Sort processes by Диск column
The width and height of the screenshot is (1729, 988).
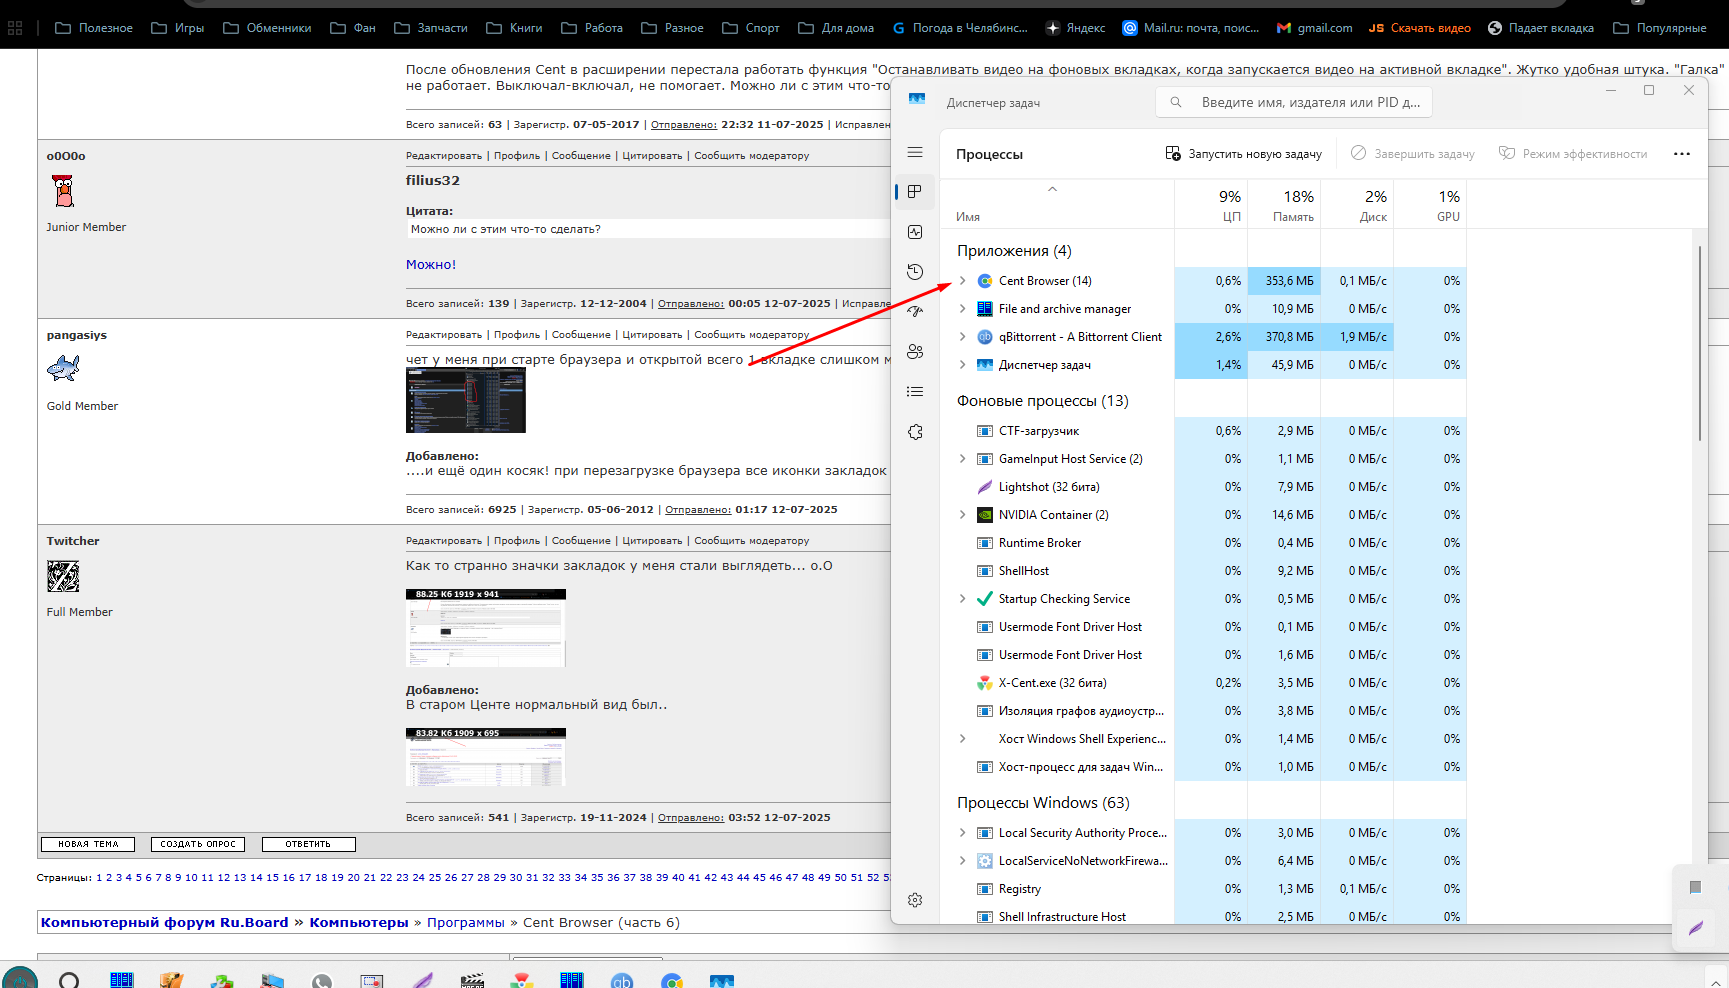pos(1357,205)
